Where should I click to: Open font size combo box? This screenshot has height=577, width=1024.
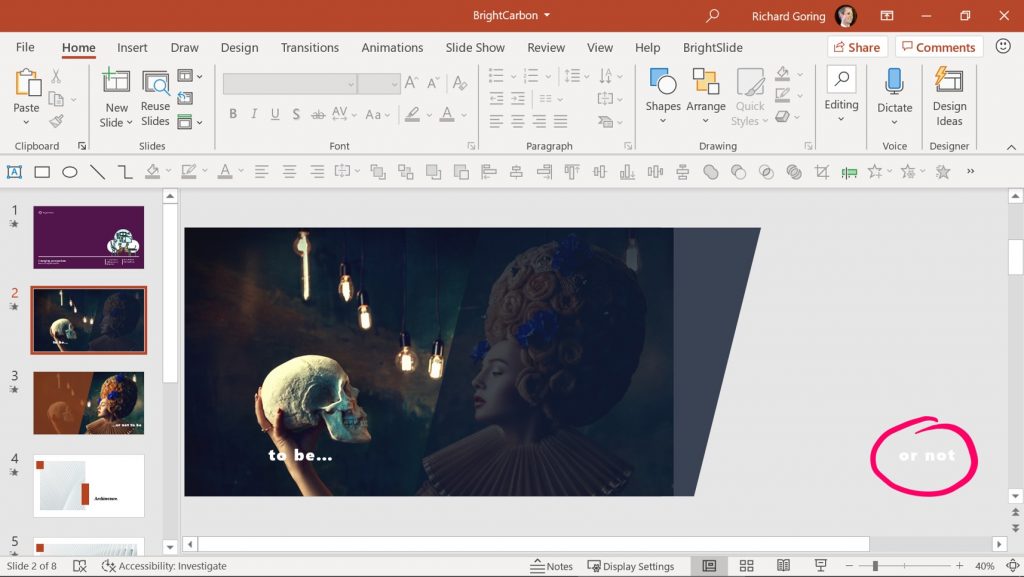[379, 84]
